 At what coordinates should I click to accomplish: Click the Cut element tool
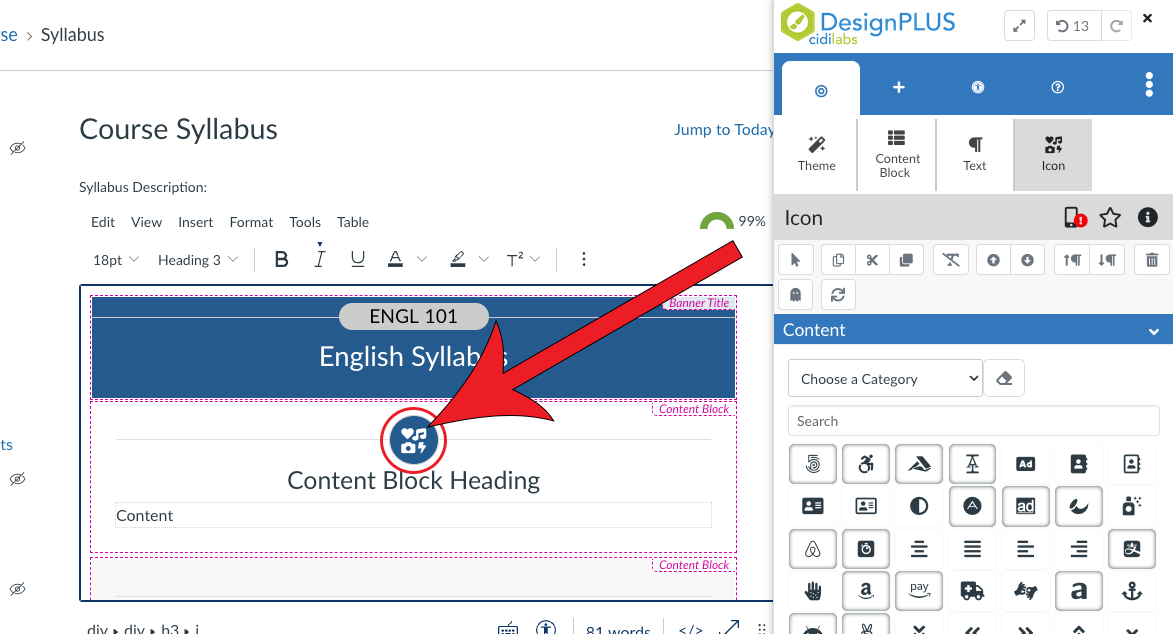click(x=871, y=259)
